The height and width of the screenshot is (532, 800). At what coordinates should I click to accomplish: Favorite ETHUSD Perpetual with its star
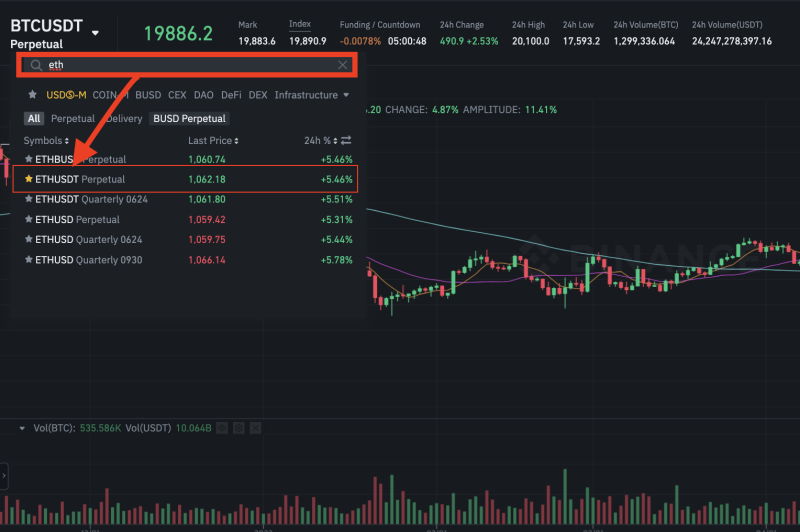point(29,219)
